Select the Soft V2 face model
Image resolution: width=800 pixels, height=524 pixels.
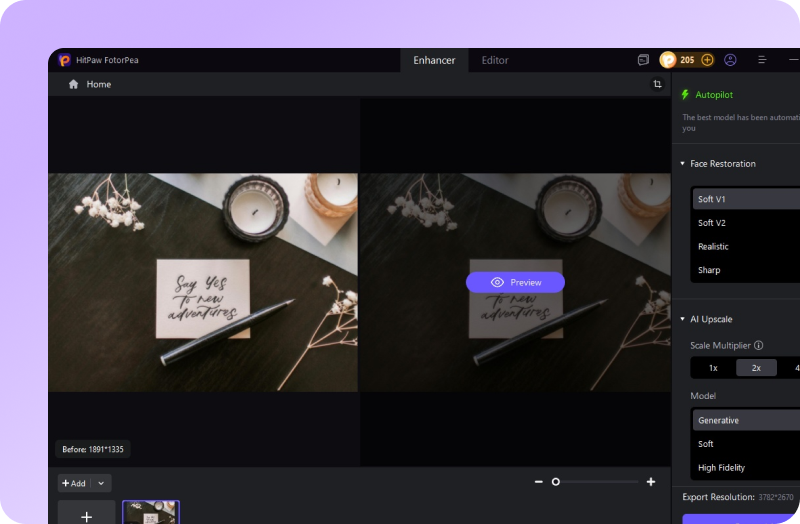(x=746, y=223)
